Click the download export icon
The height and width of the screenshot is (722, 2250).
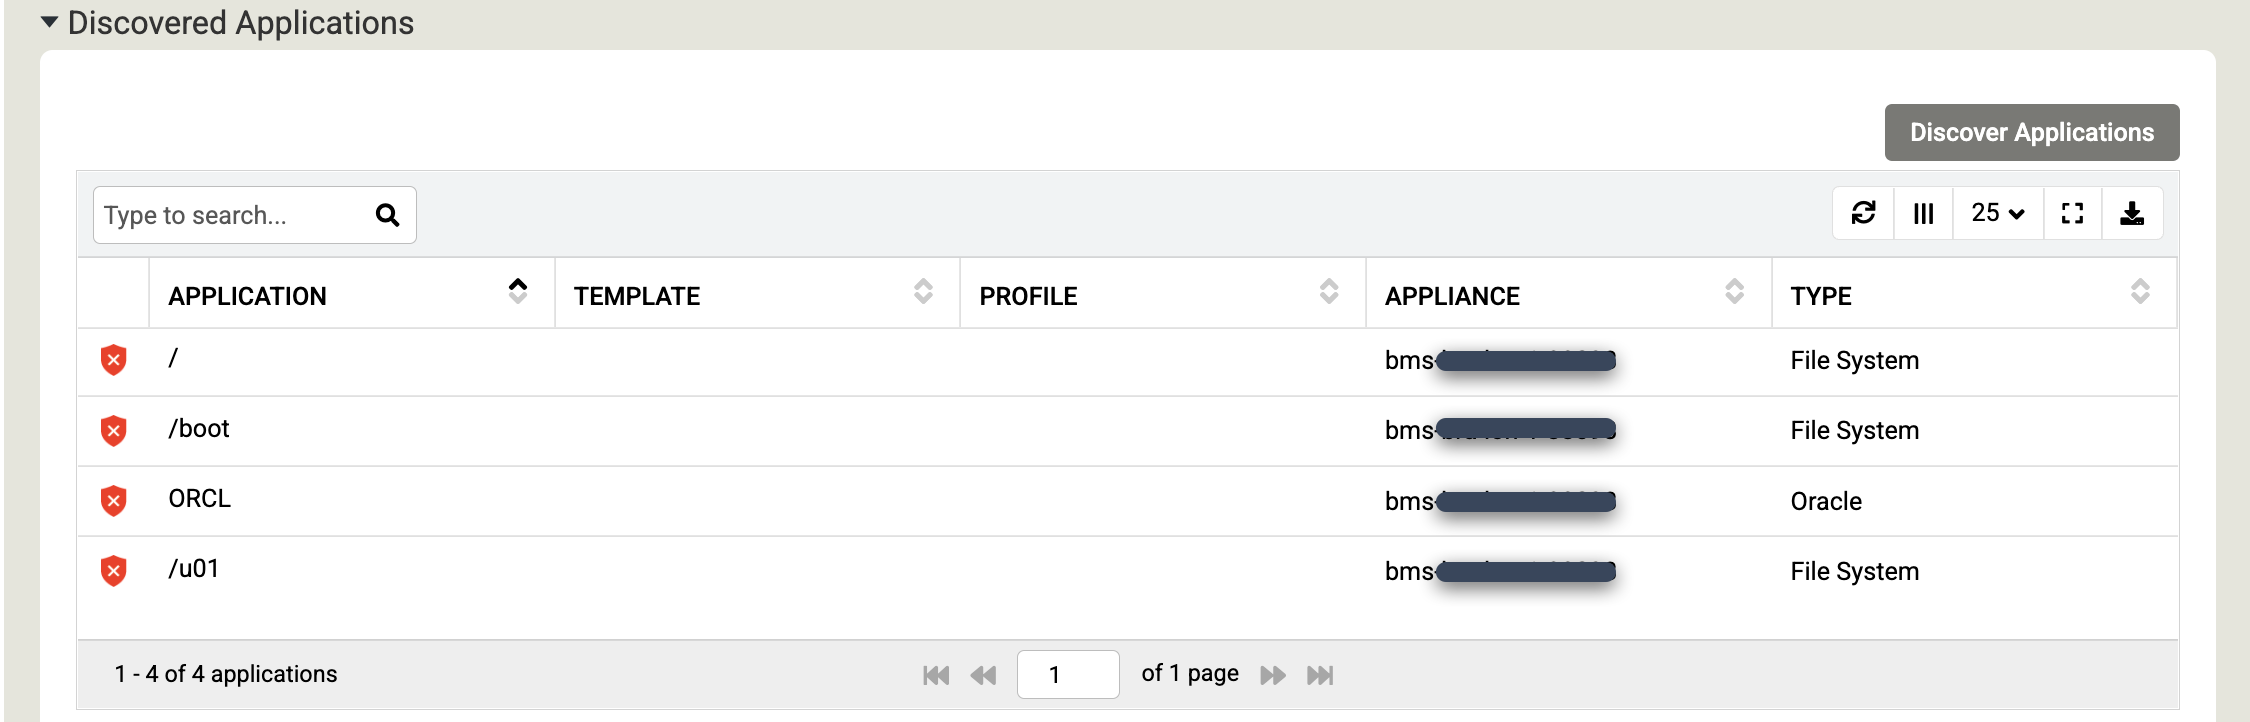click(2132, 213)
